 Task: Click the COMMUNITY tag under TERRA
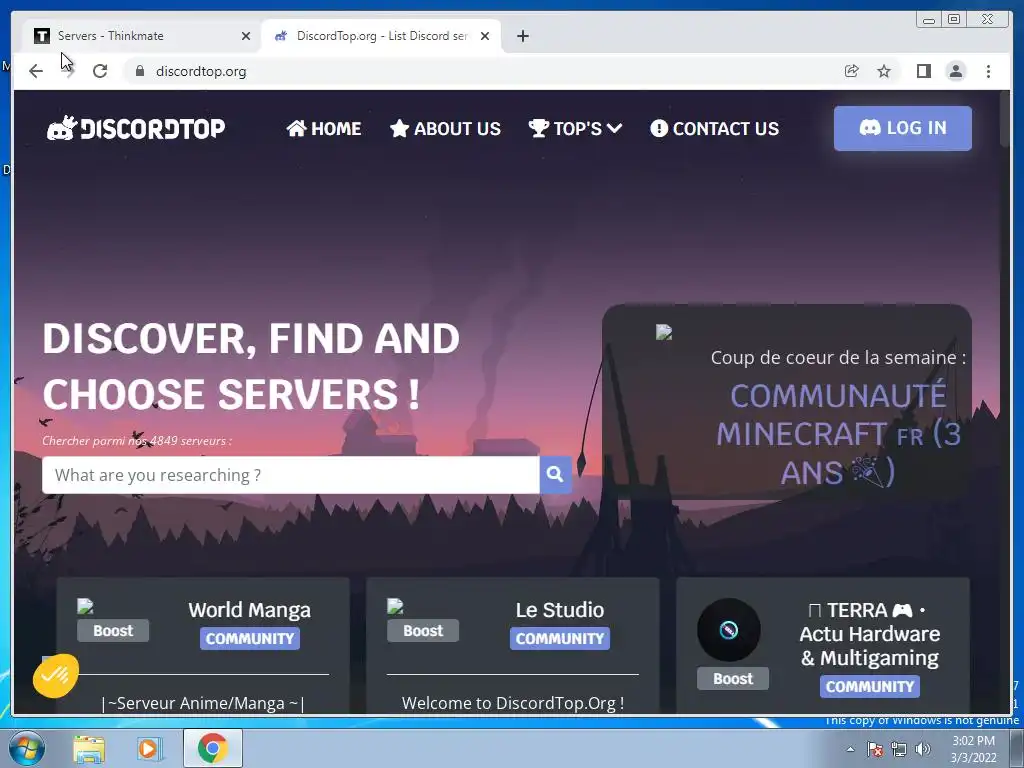pyautogui.click(x=870, y=686)
